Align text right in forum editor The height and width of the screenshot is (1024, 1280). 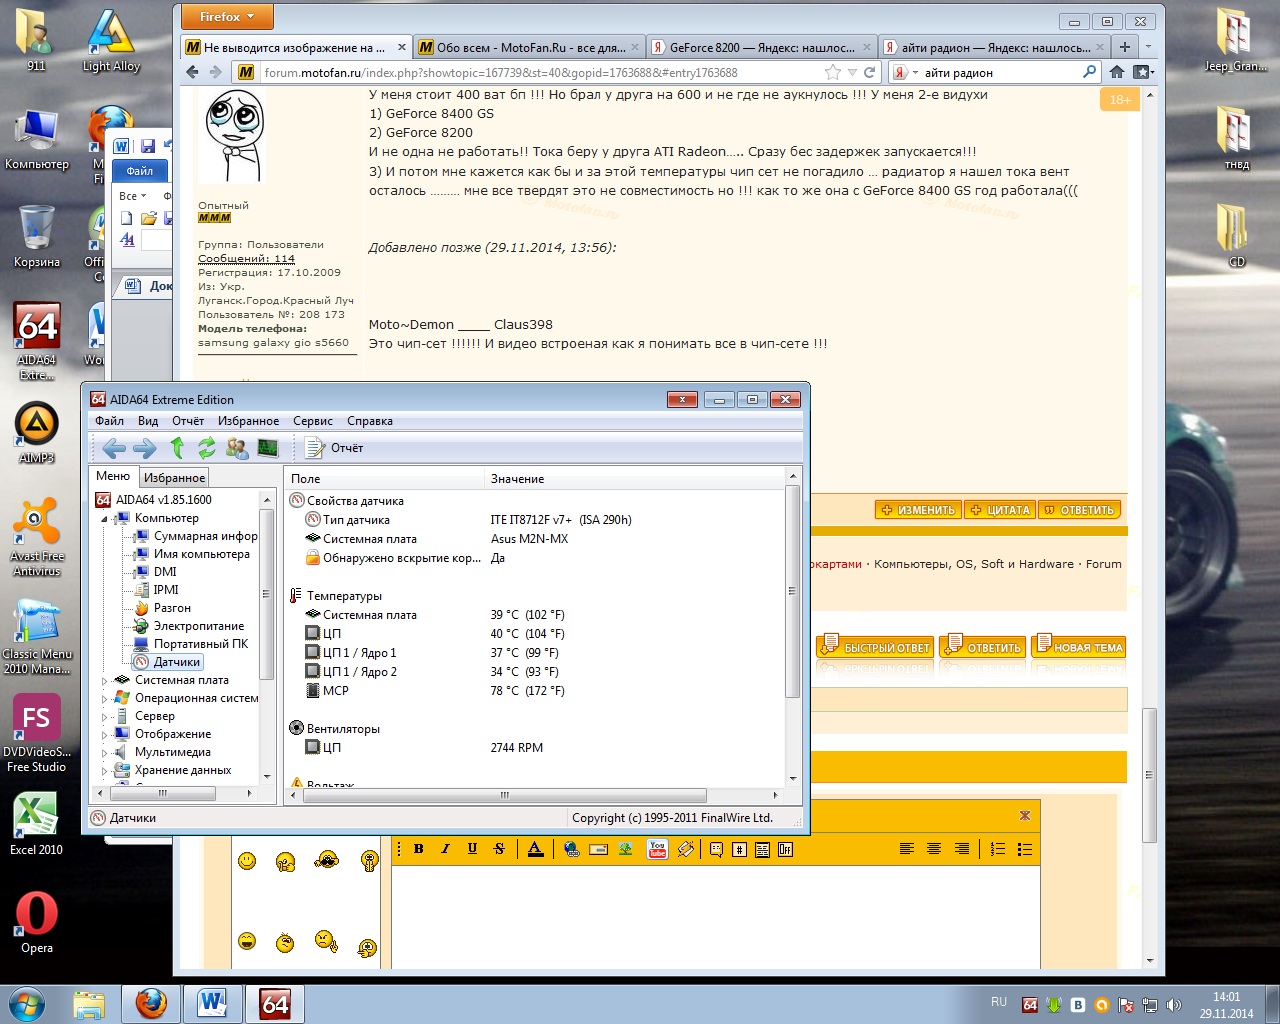[x=961, y=849]
